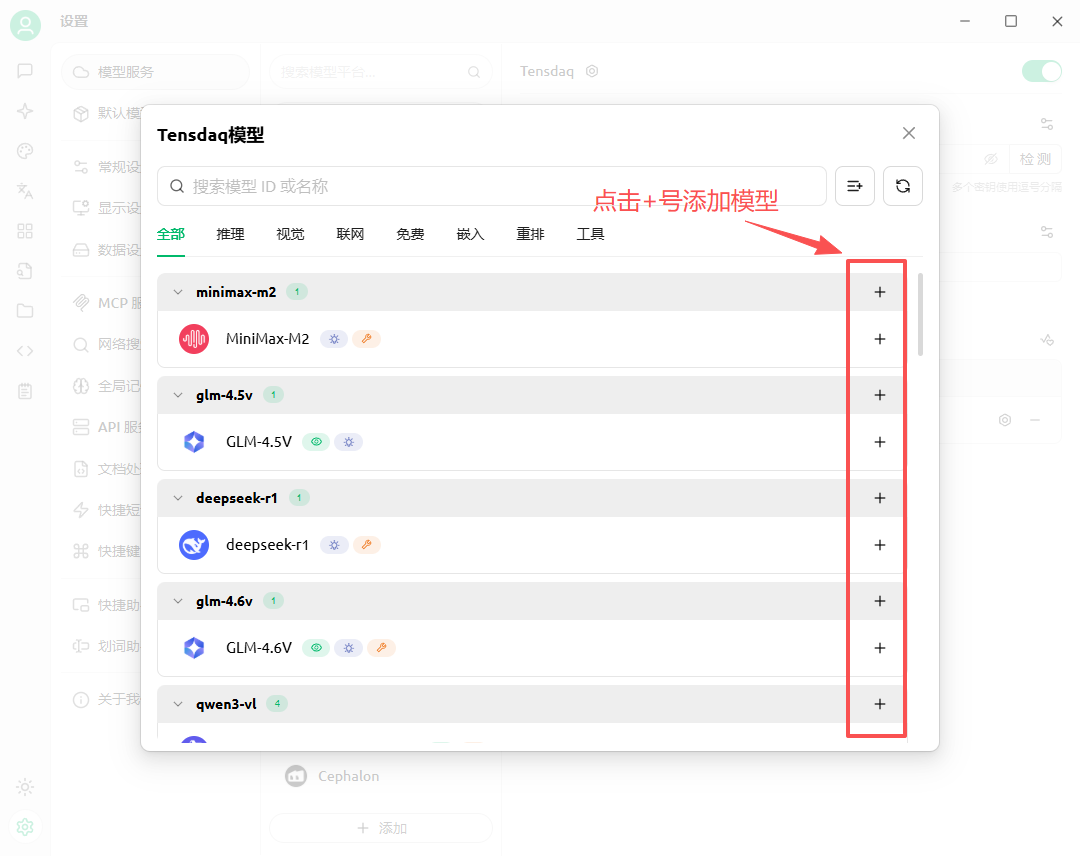Select the Cephalon provider in the list
This screenshot has width=1080, height=856.
(381, 776)
